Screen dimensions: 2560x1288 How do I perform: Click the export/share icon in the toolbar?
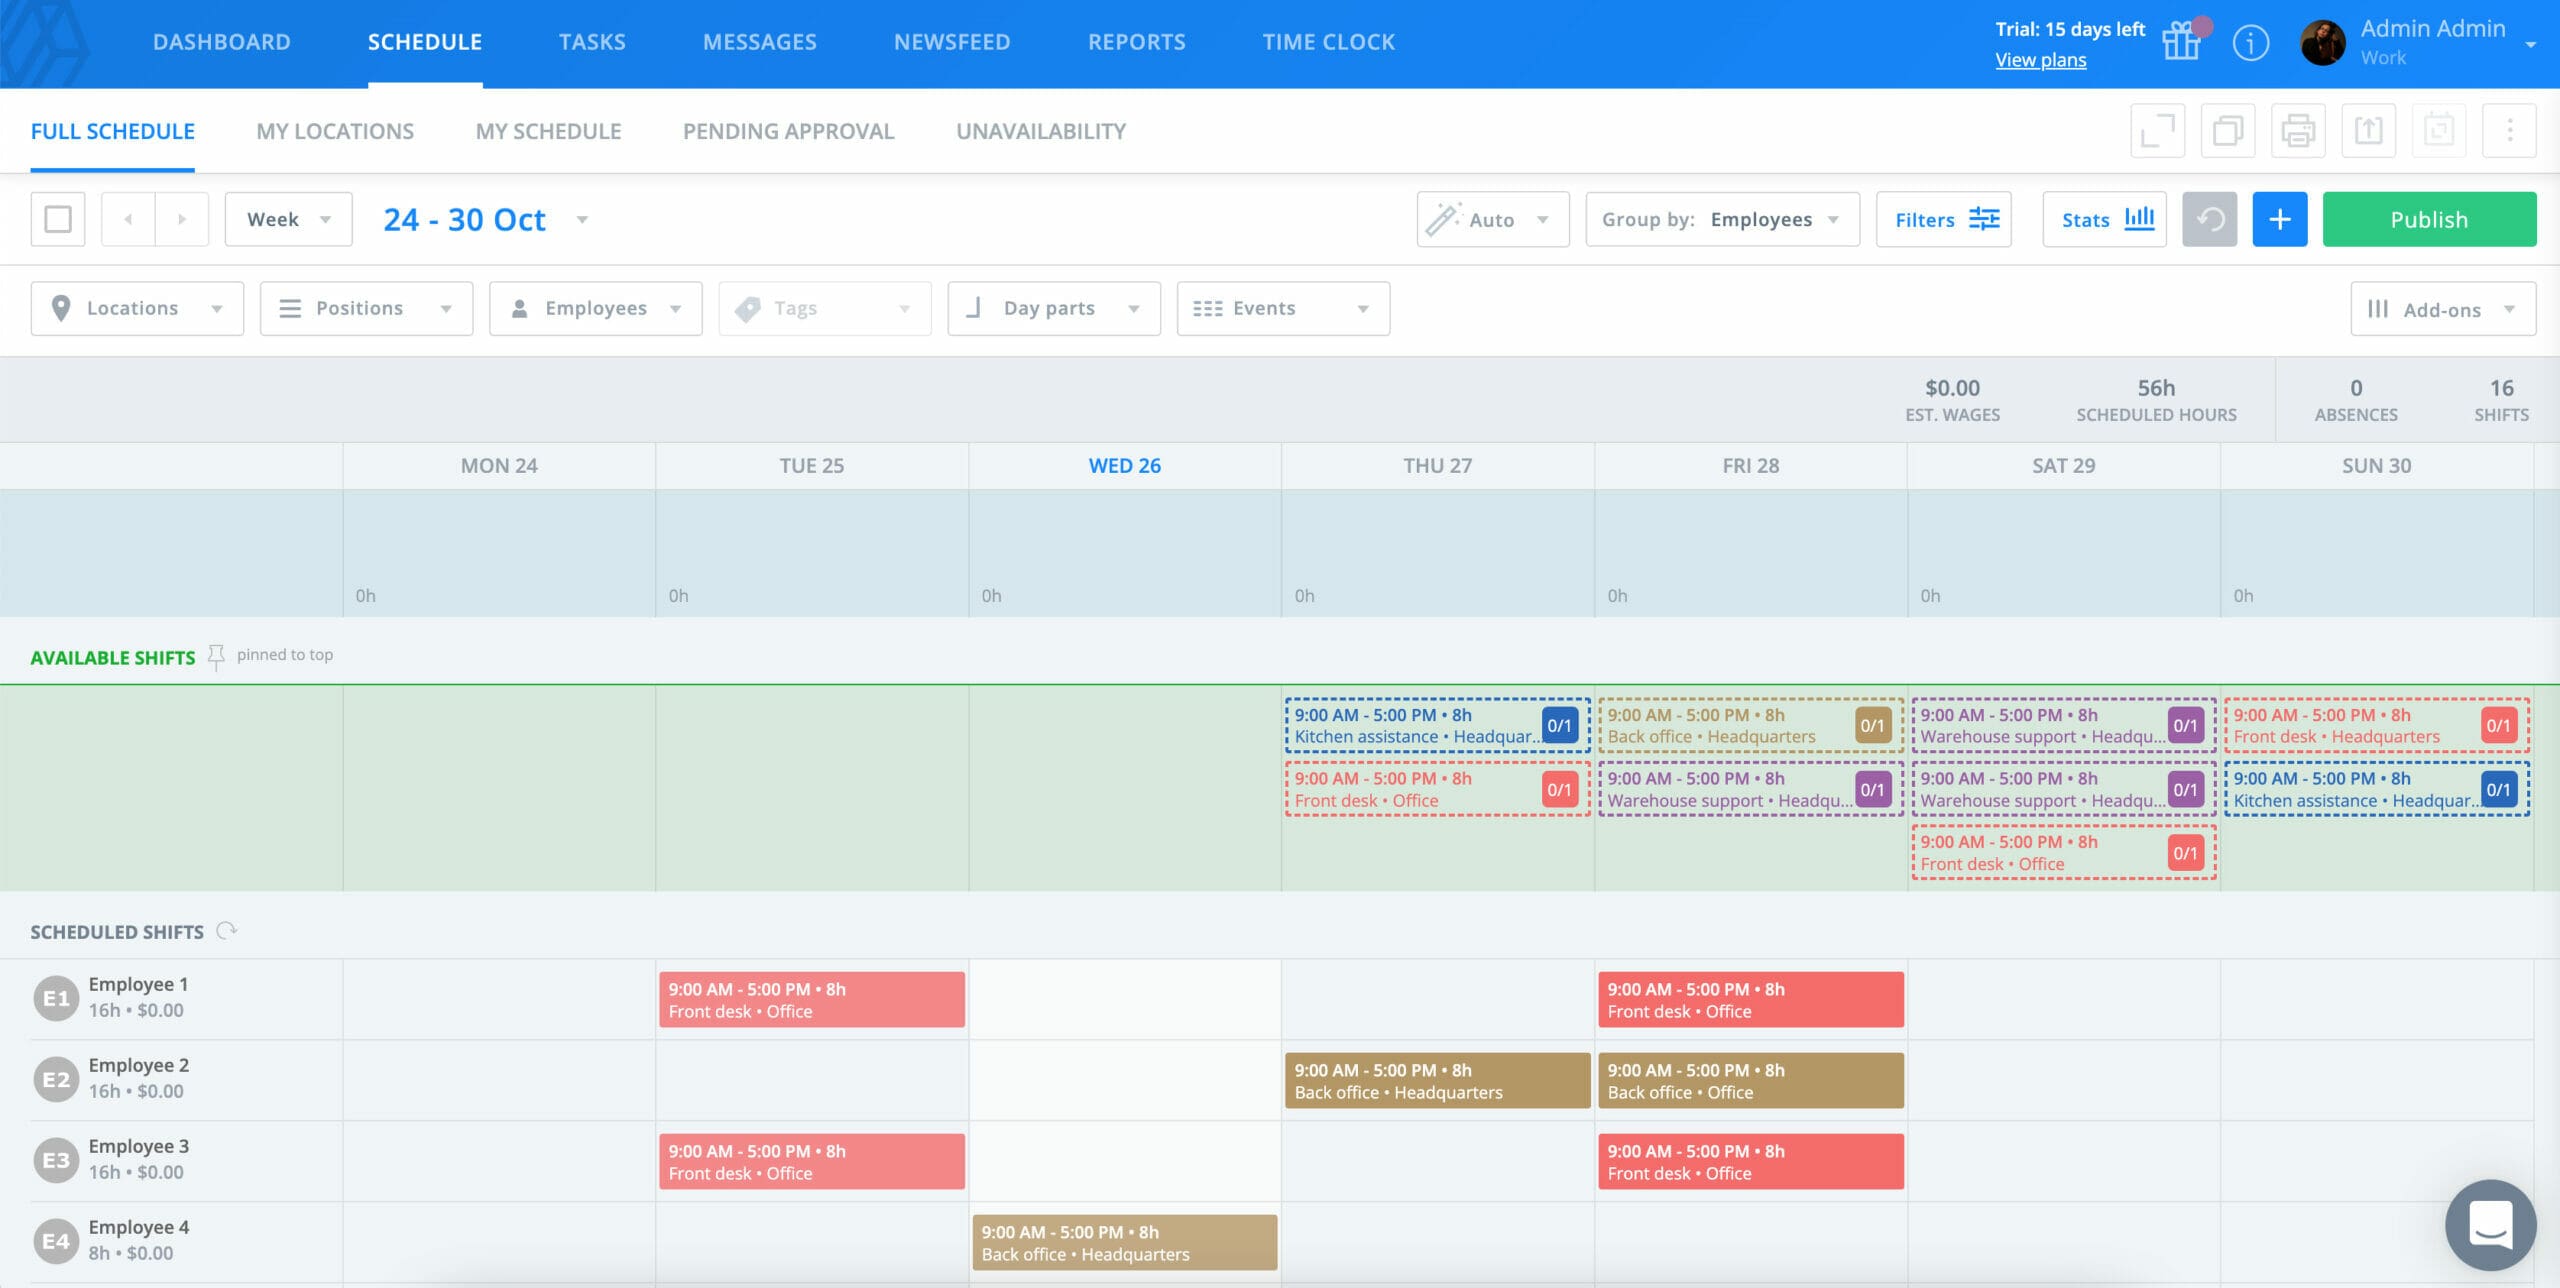tap(2368, 130)
